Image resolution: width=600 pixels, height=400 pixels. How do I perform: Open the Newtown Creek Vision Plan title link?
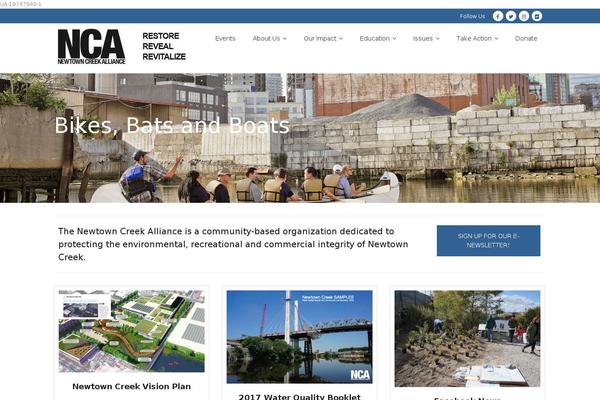[132, 386]
